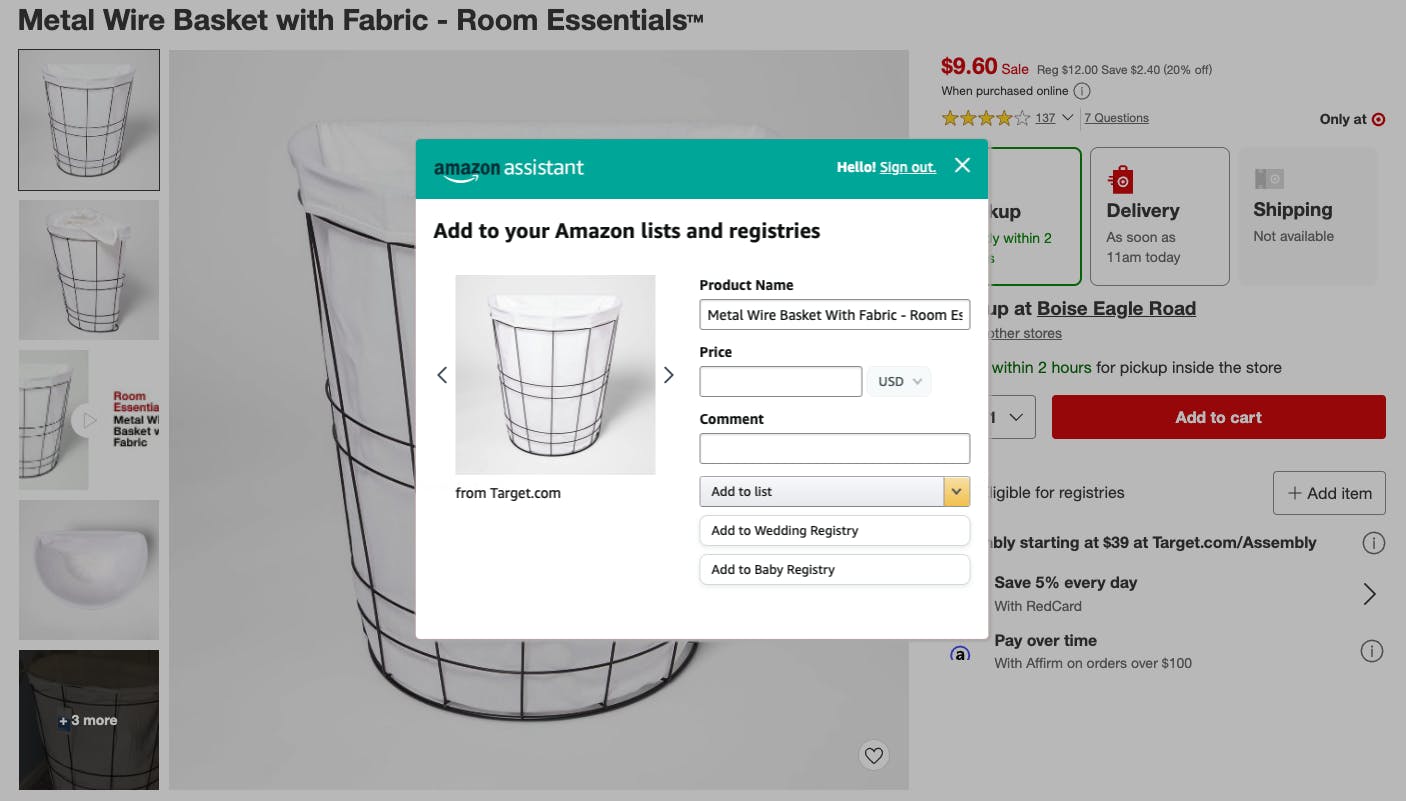
Task: Click Add to Baby Registry
Action: [834, 569]
